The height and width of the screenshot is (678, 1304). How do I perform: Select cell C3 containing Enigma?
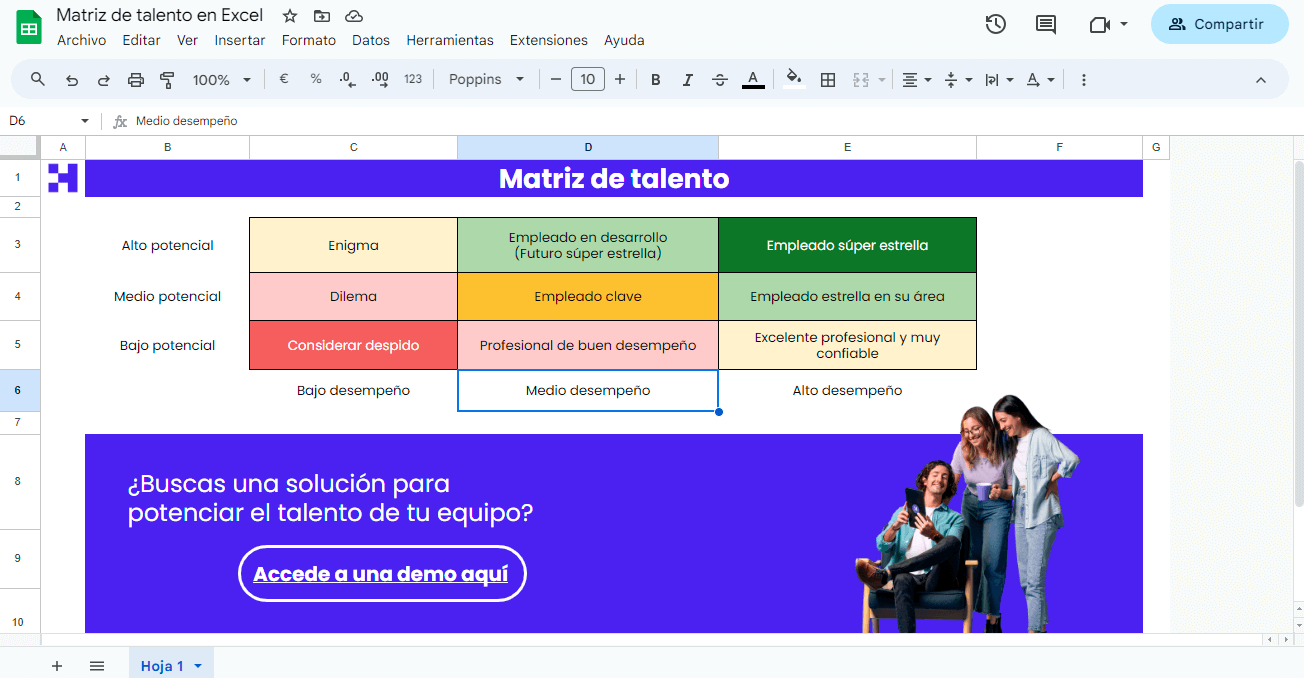(x=353, y=244)
